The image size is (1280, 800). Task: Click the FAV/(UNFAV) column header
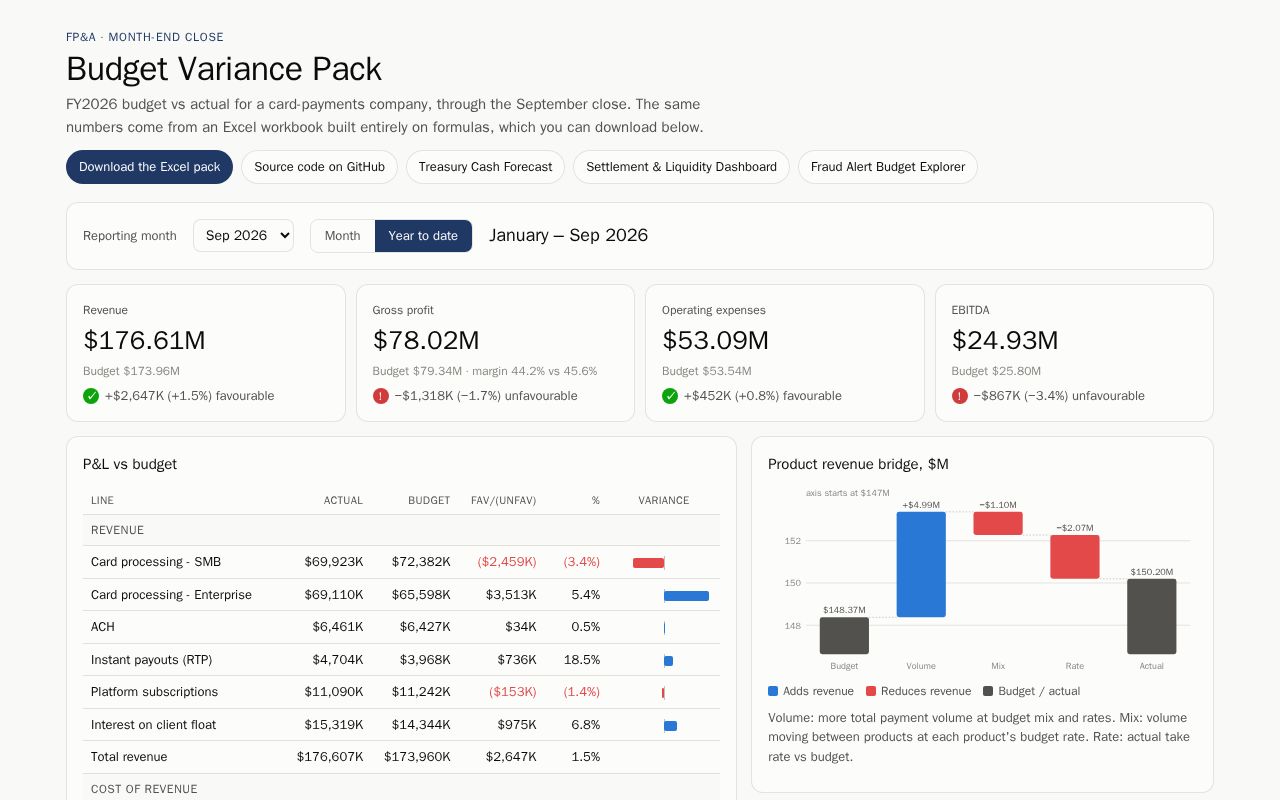coord(503,500)
